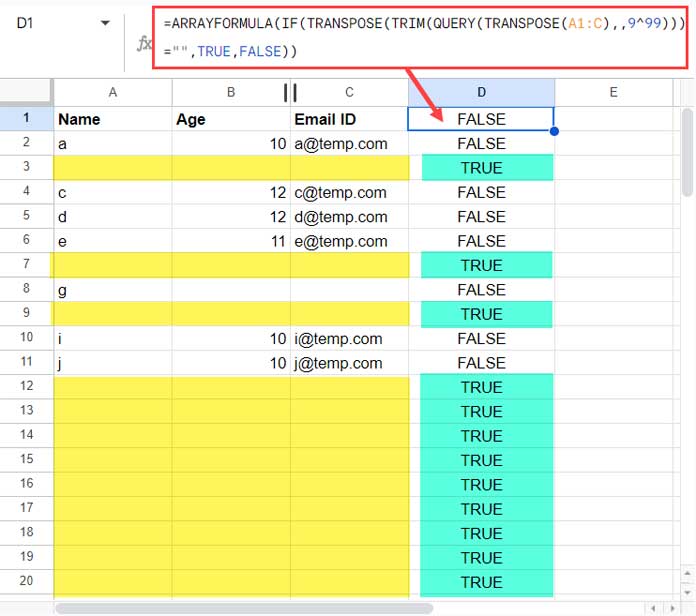This screenshot has width=696, height=616.
Task: Select cell D1 showing FALSE
Action: pos(481,119)
